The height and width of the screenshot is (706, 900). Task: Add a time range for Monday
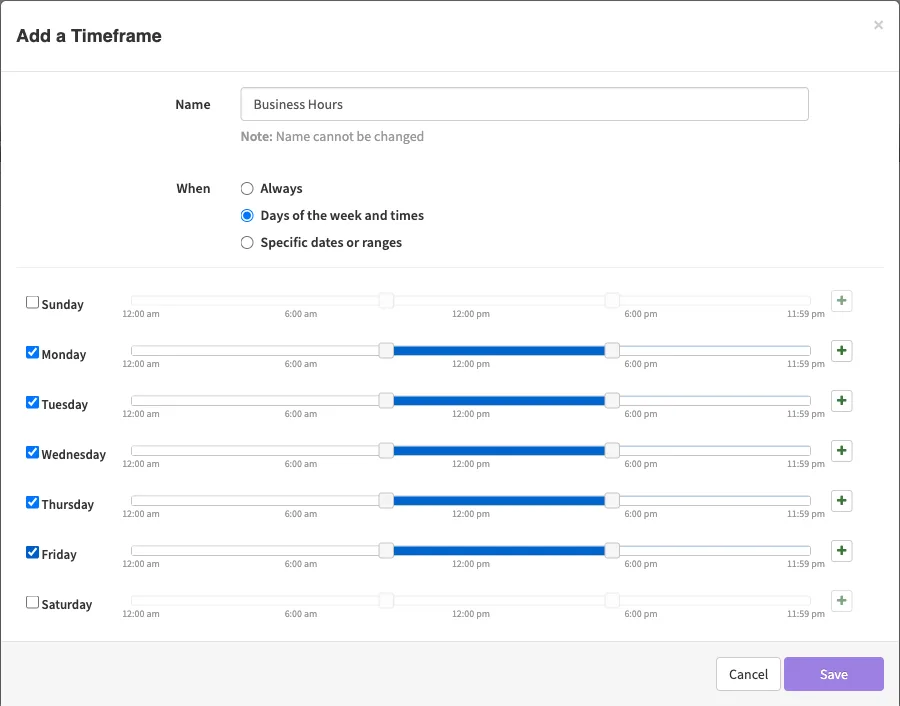pos(841,351)
